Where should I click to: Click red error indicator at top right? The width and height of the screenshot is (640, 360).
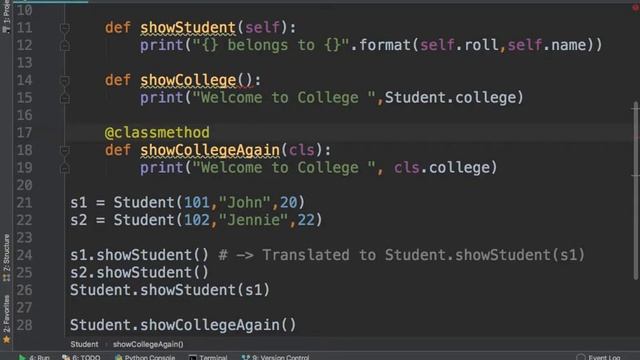click(x=636, y=7)
